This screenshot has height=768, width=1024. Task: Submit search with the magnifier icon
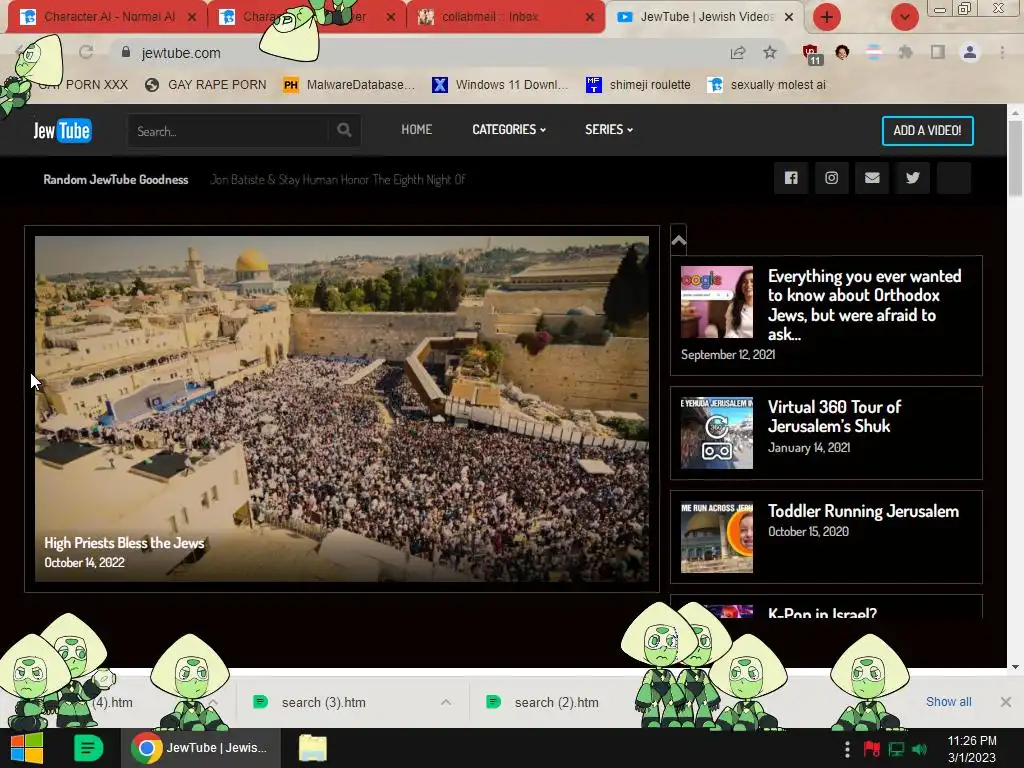coord(344,130)
